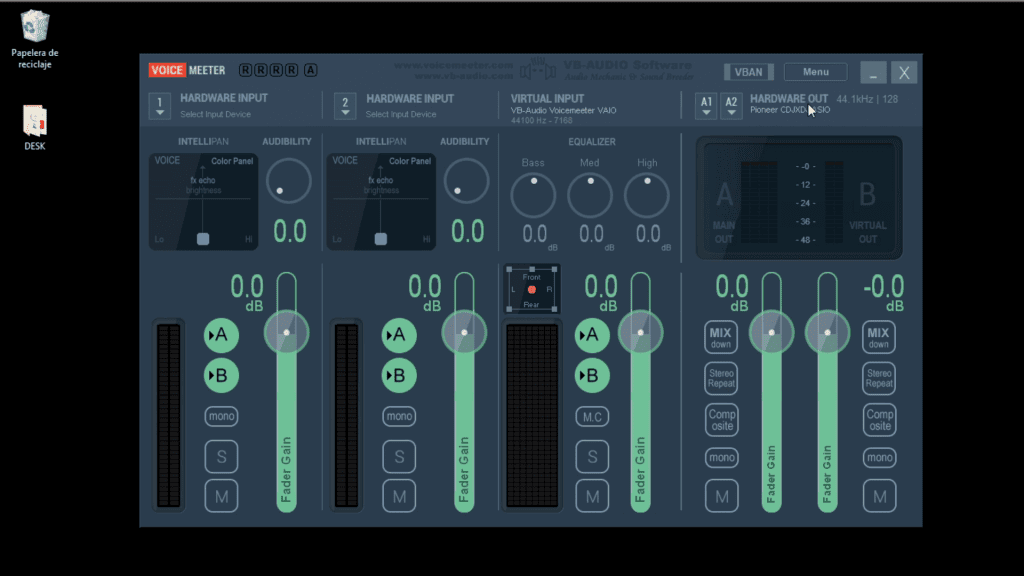Click the first R indicator beside the logo
The height and width of the screenshot is (576, 1024).
[245, 70]
